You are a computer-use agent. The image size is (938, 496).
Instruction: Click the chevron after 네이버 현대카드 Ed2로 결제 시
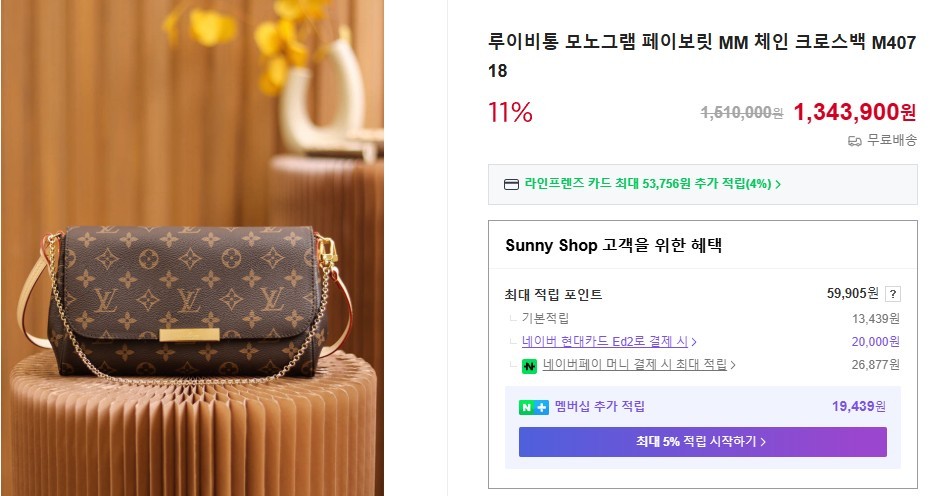[x=694, y=342]
